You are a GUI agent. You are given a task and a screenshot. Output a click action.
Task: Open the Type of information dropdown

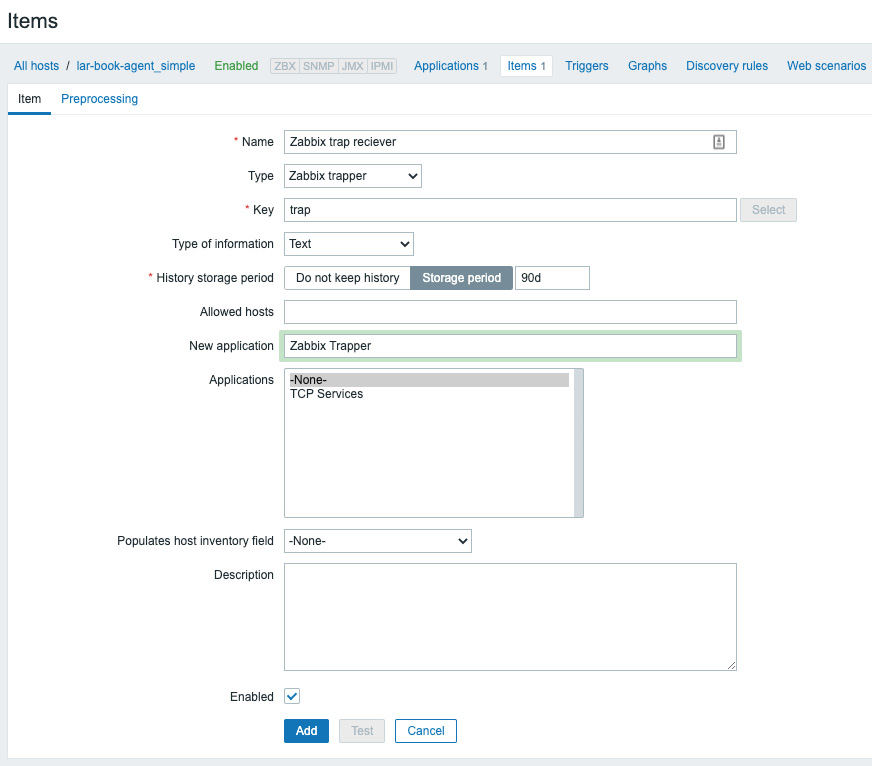click(349, 244)
